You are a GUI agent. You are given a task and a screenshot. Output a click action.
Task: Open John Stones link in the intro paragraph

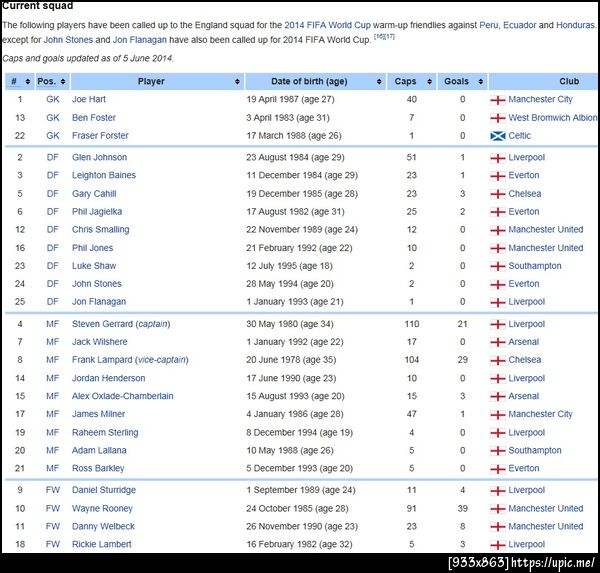68,40
